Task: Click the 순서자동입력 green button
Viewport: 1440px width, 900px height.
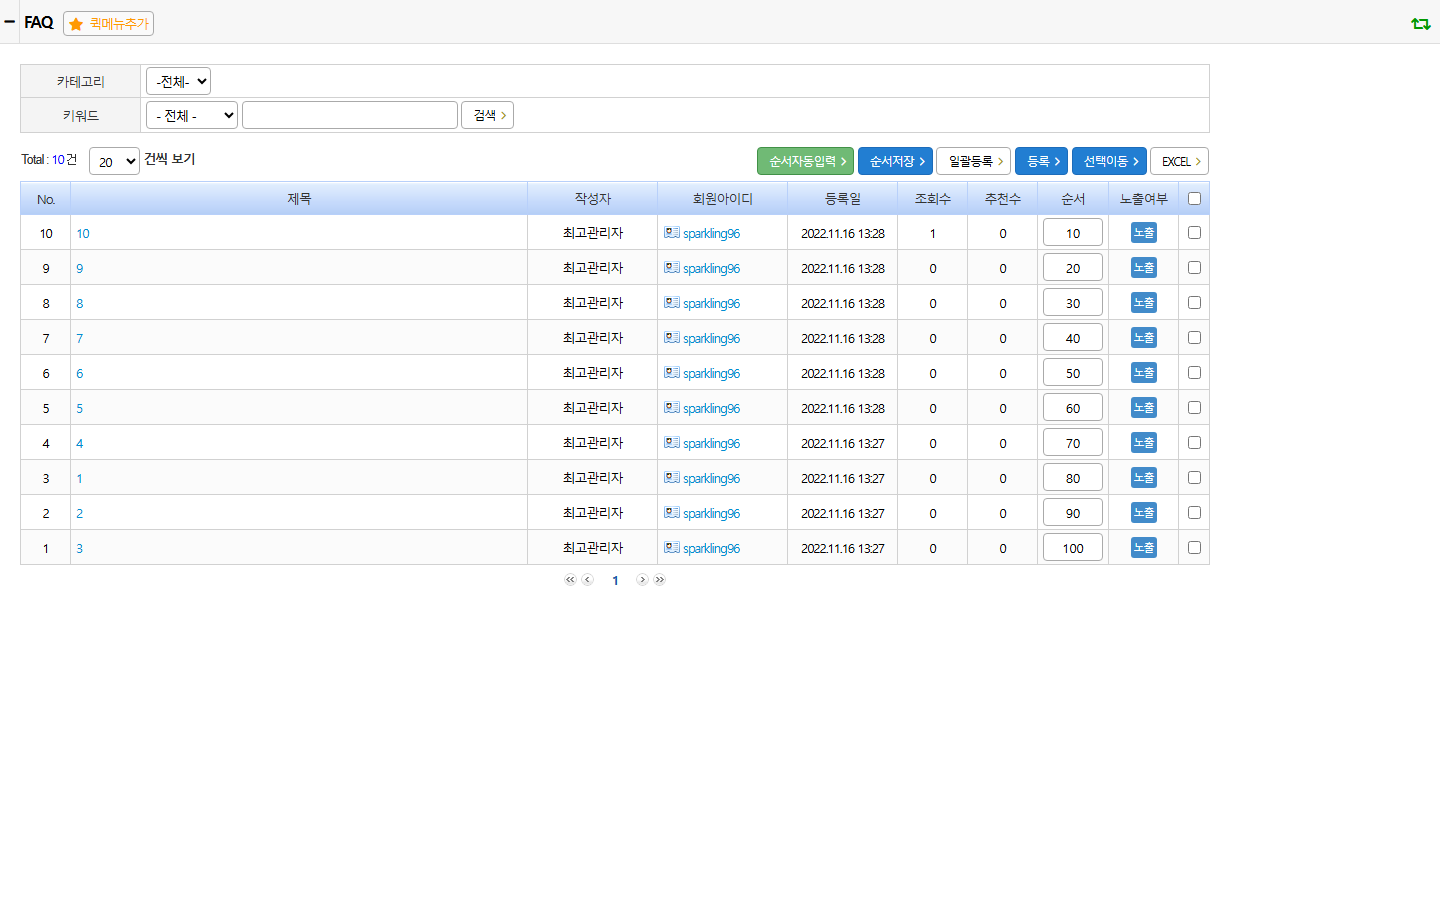Action: pos(805,161)
